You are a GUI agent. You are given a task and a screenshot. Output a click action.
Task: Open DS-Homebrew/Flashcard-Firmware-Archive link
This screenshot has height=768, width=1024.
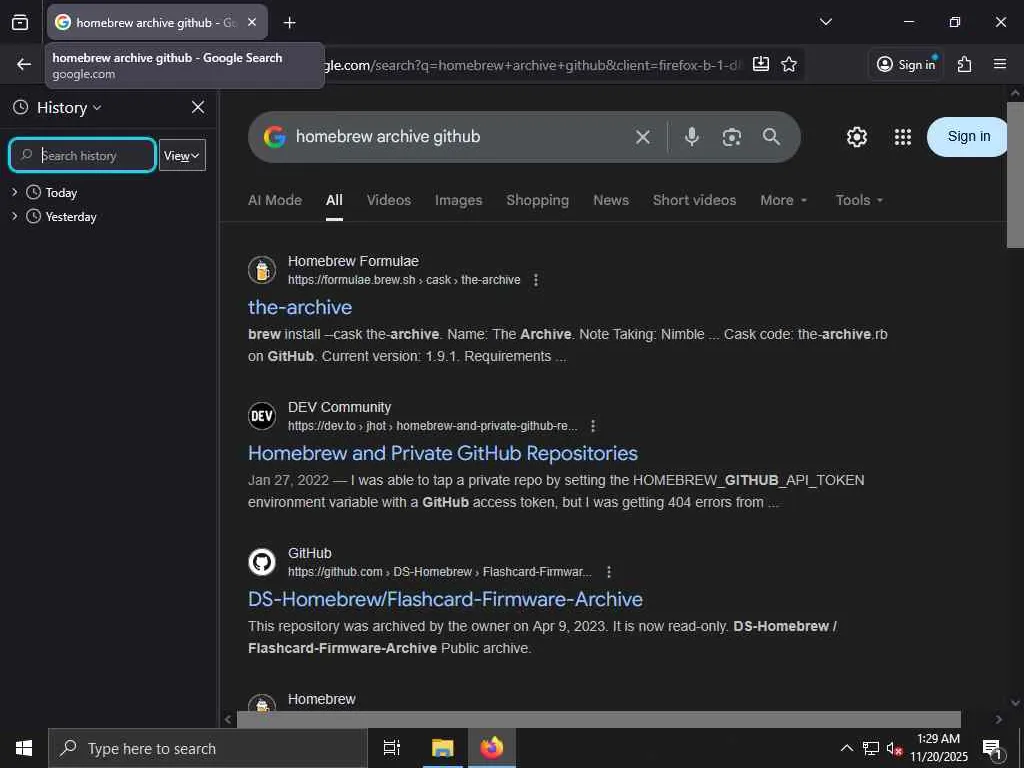(445, 599)
